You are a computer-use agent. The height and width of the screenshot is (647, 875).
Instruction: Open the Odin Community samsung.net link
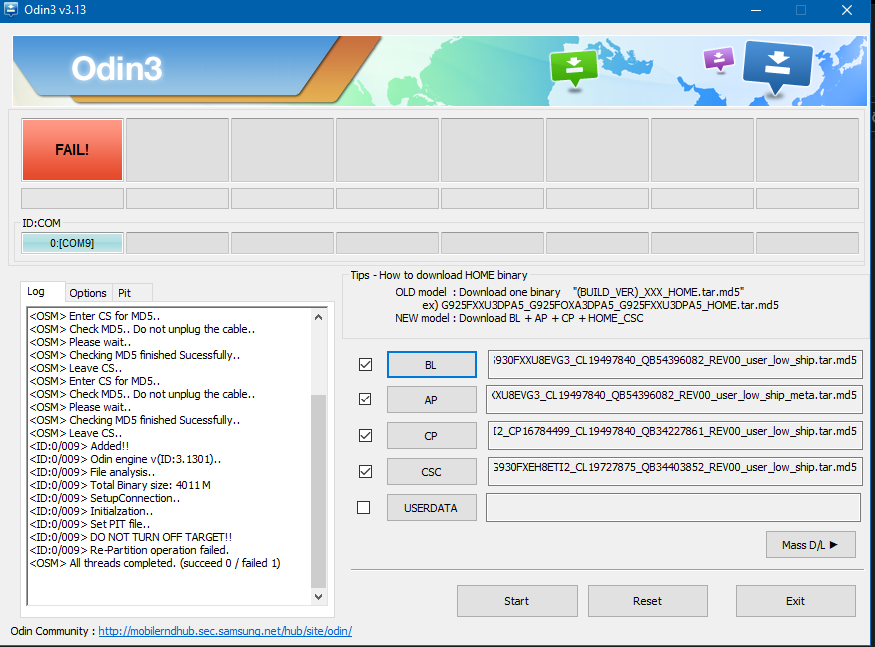point(225,631)
